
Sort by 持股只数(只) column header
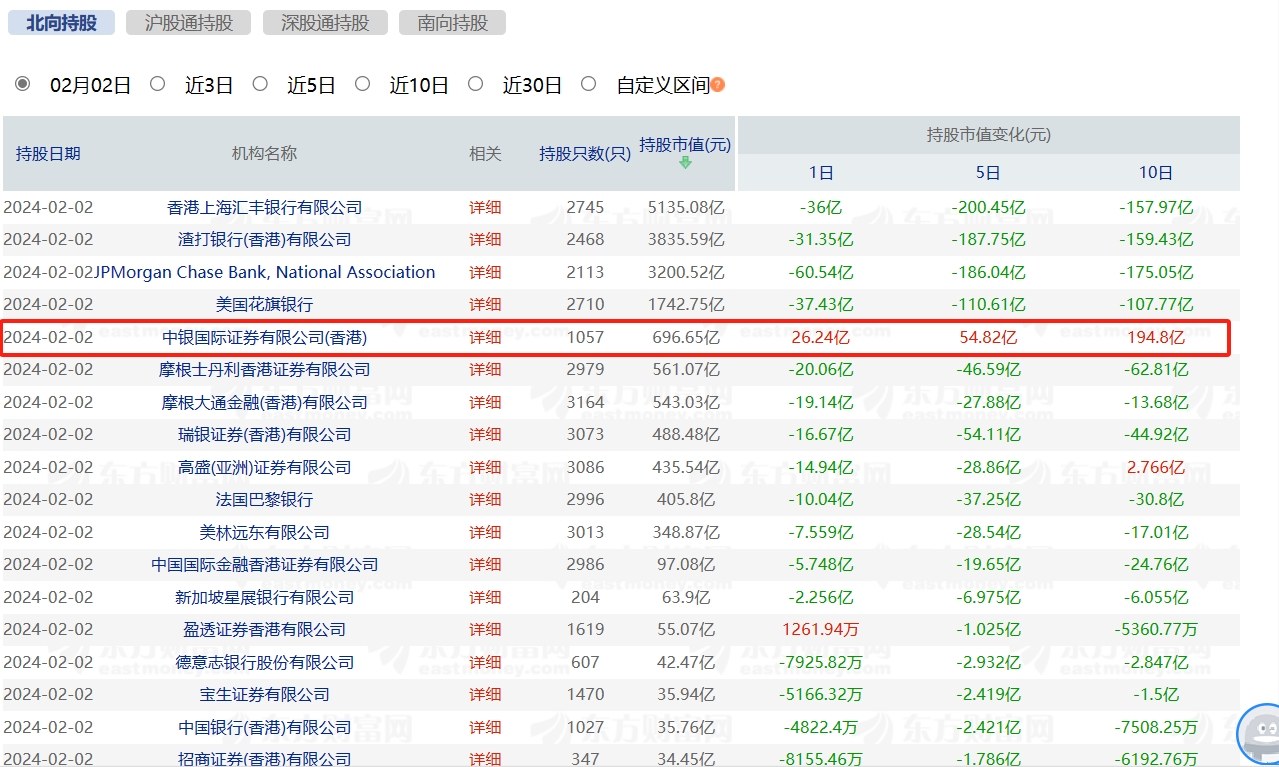[585, 153]
